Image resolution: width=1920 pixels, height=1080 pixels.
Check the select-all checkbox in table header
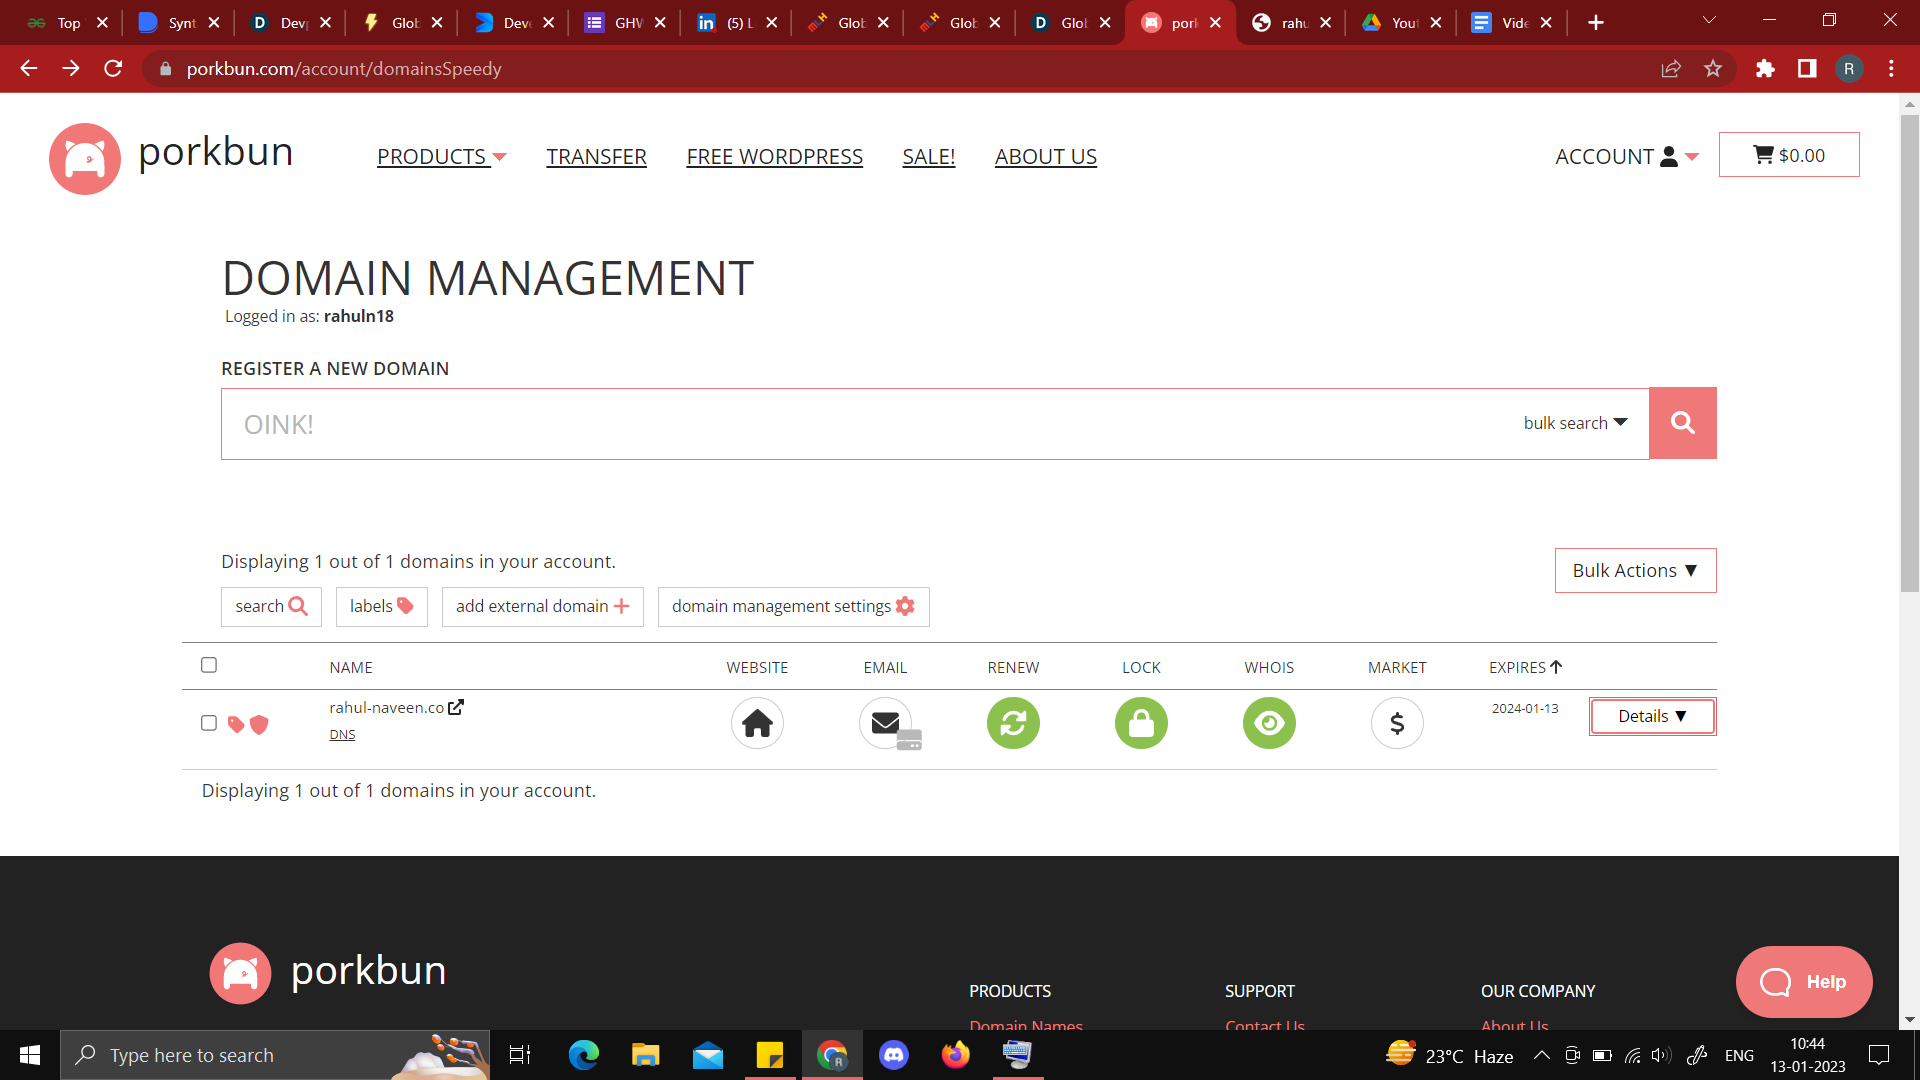209,665
